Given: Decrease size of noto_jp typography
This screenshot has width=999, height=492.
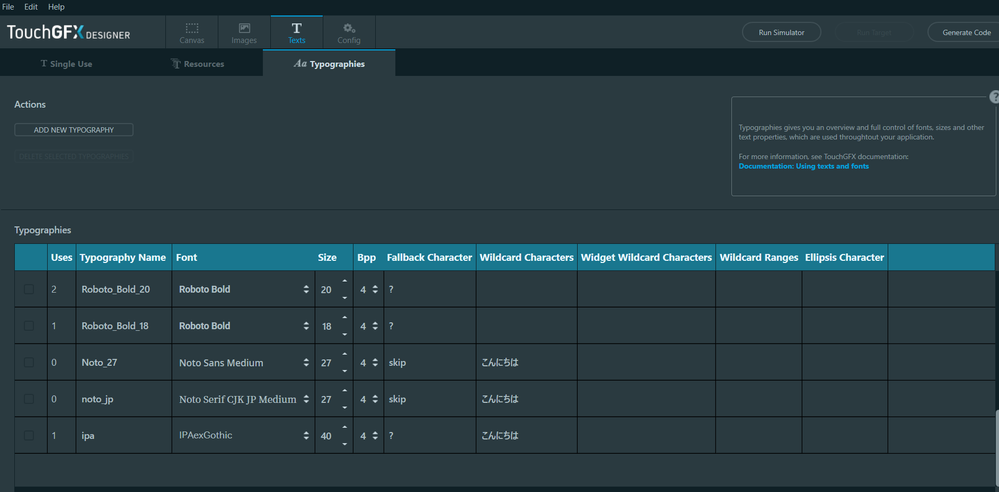Looking at the screenshot, I should click(345, 407).
